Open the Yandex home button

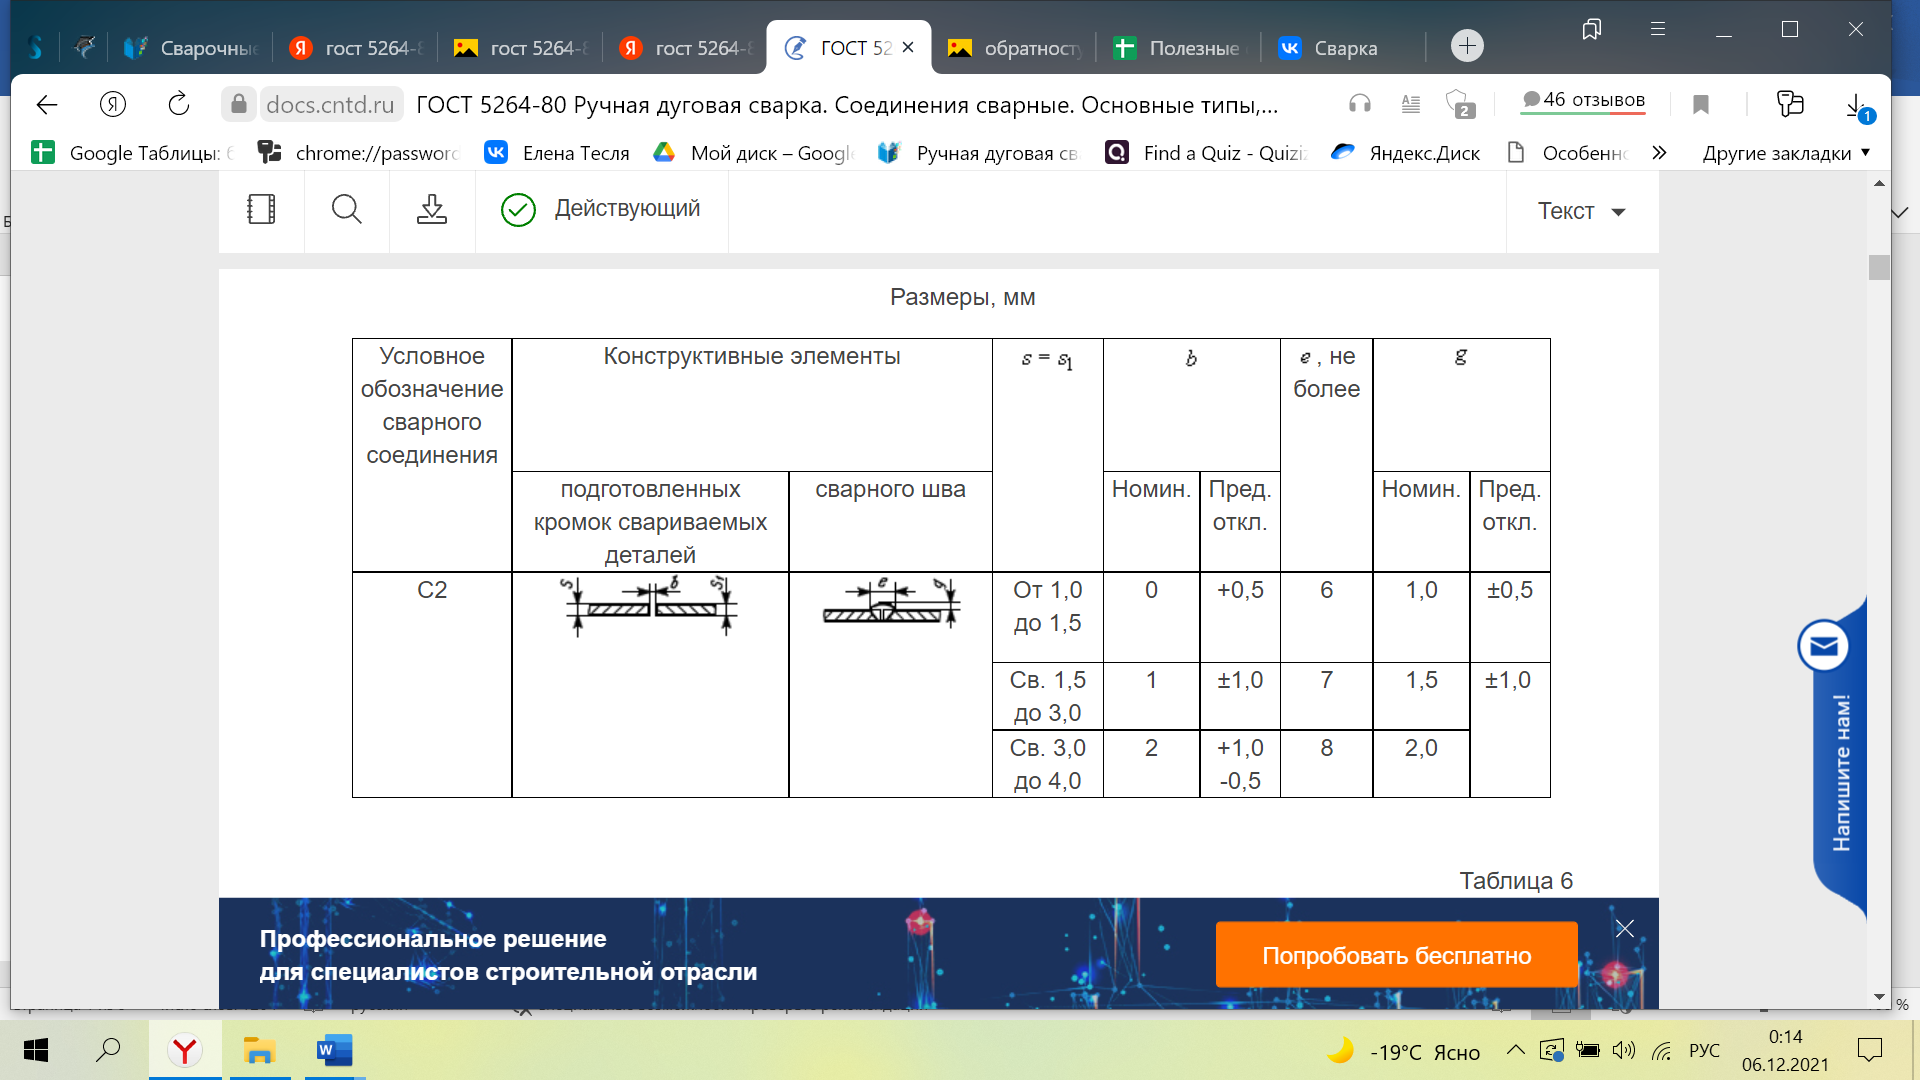pyautogui.click(x=113, y=104)
